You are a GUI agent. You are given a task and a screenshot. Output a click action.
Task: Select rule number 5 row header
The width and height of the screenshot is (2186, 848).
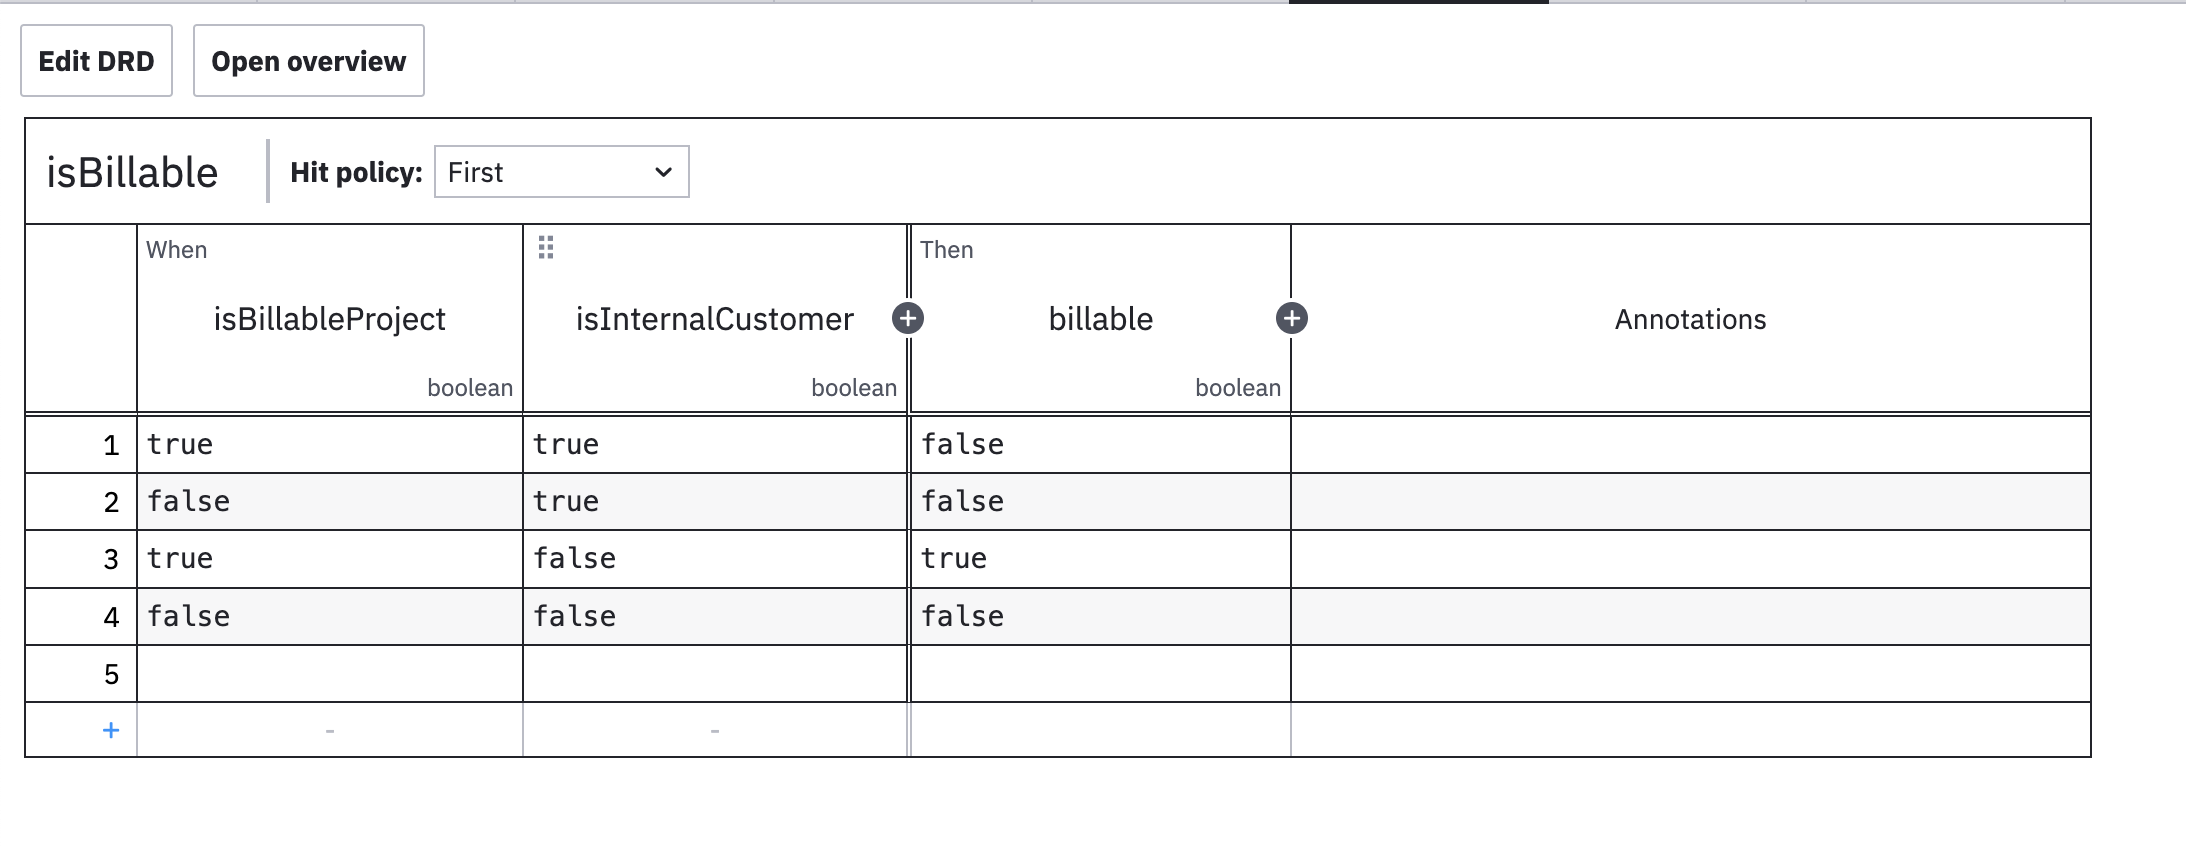tap(82, 674)
